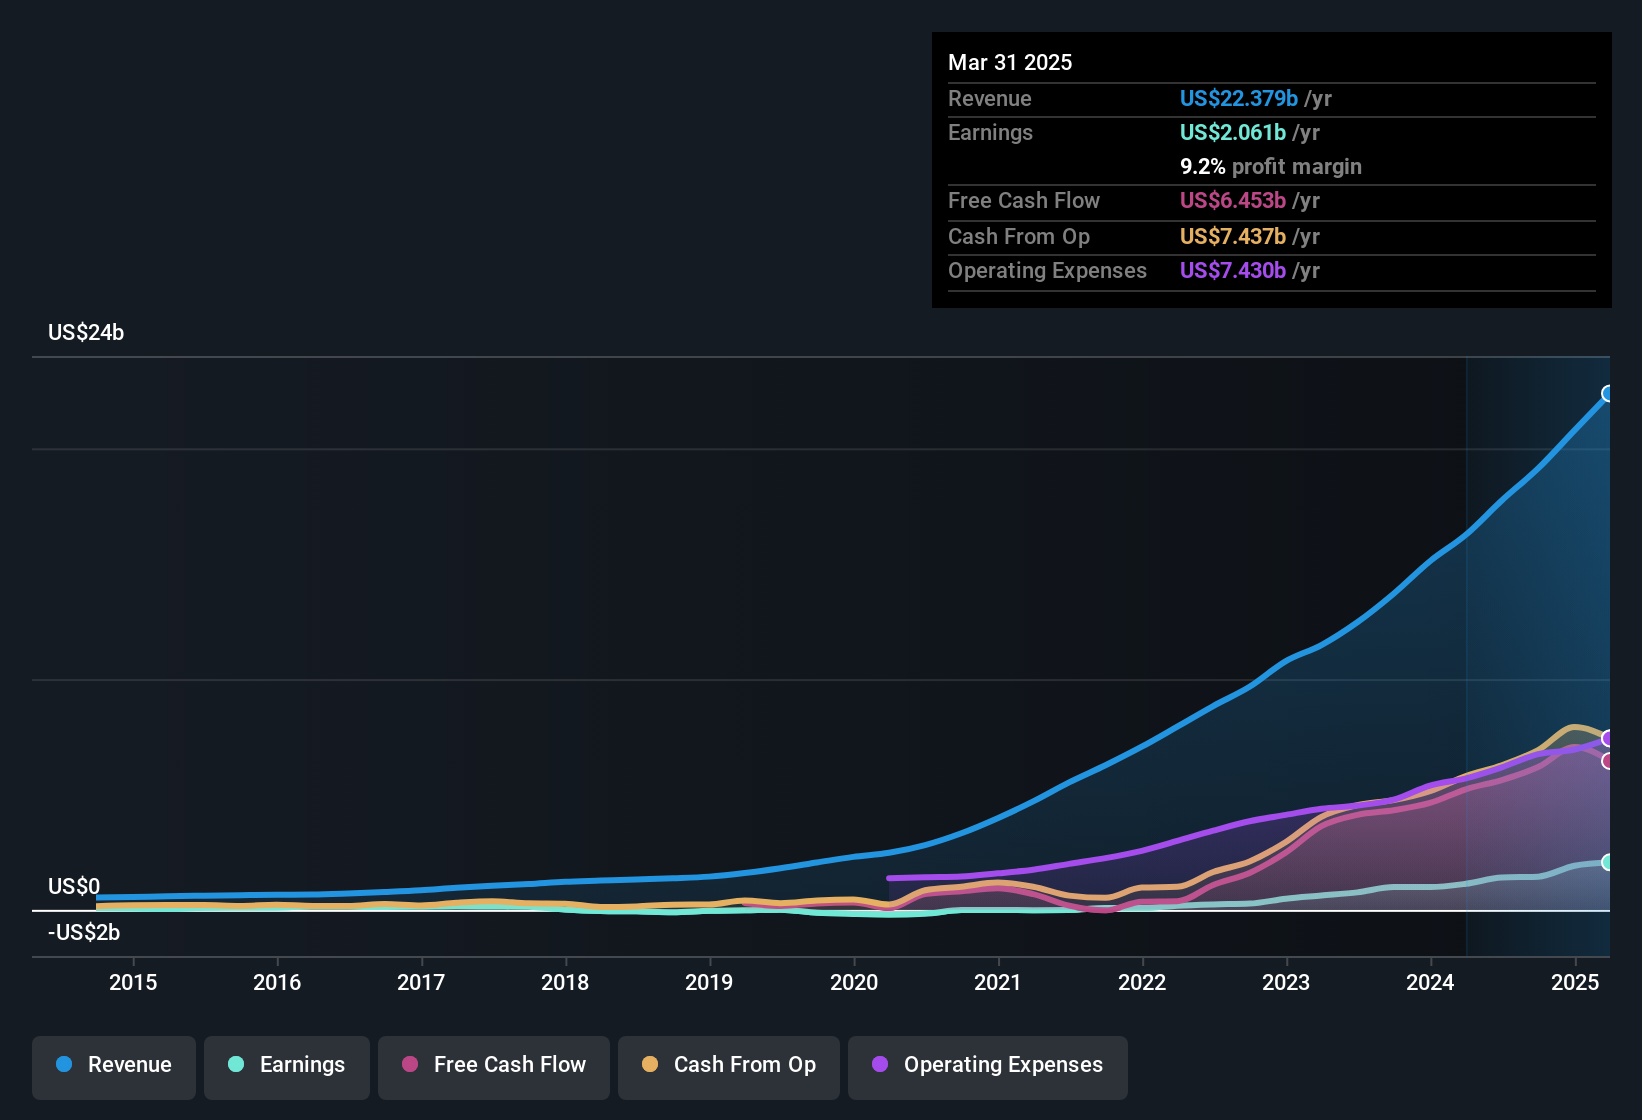Image resolution: width=1642 pixels, height=1120 pixels.
Task: Click the US$7.430b operating expenses value
Action: (1233, 270)
